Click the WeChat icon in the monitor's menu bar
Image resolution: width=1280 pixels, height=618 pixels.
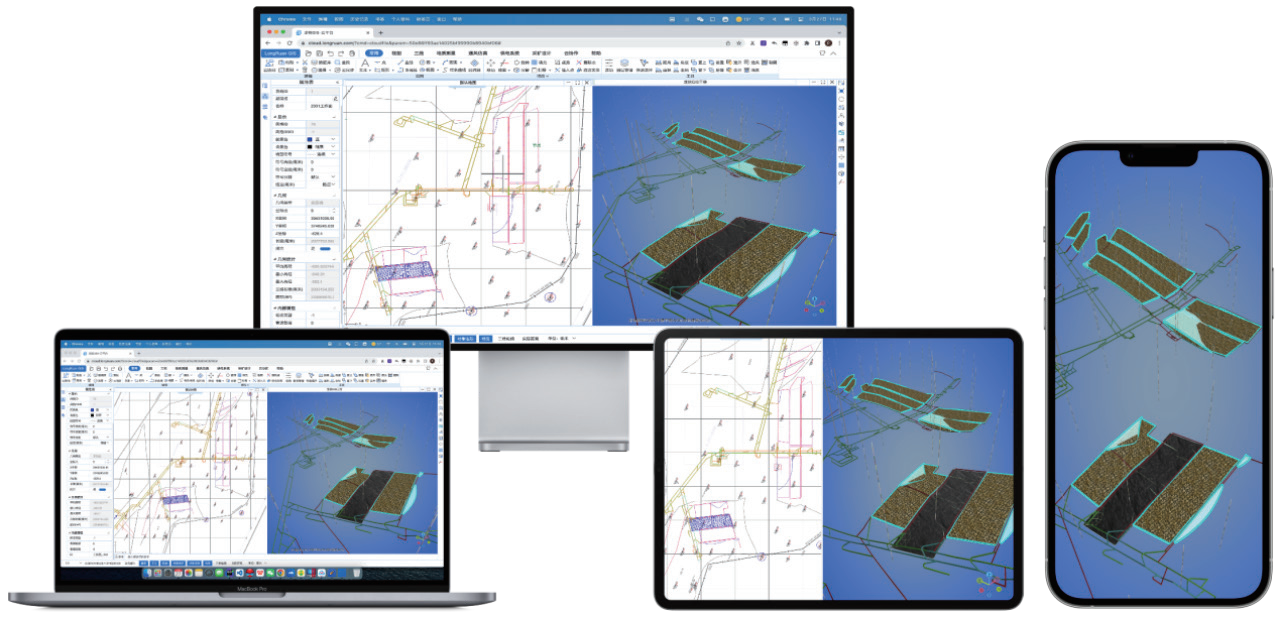[x=700, y=19]
